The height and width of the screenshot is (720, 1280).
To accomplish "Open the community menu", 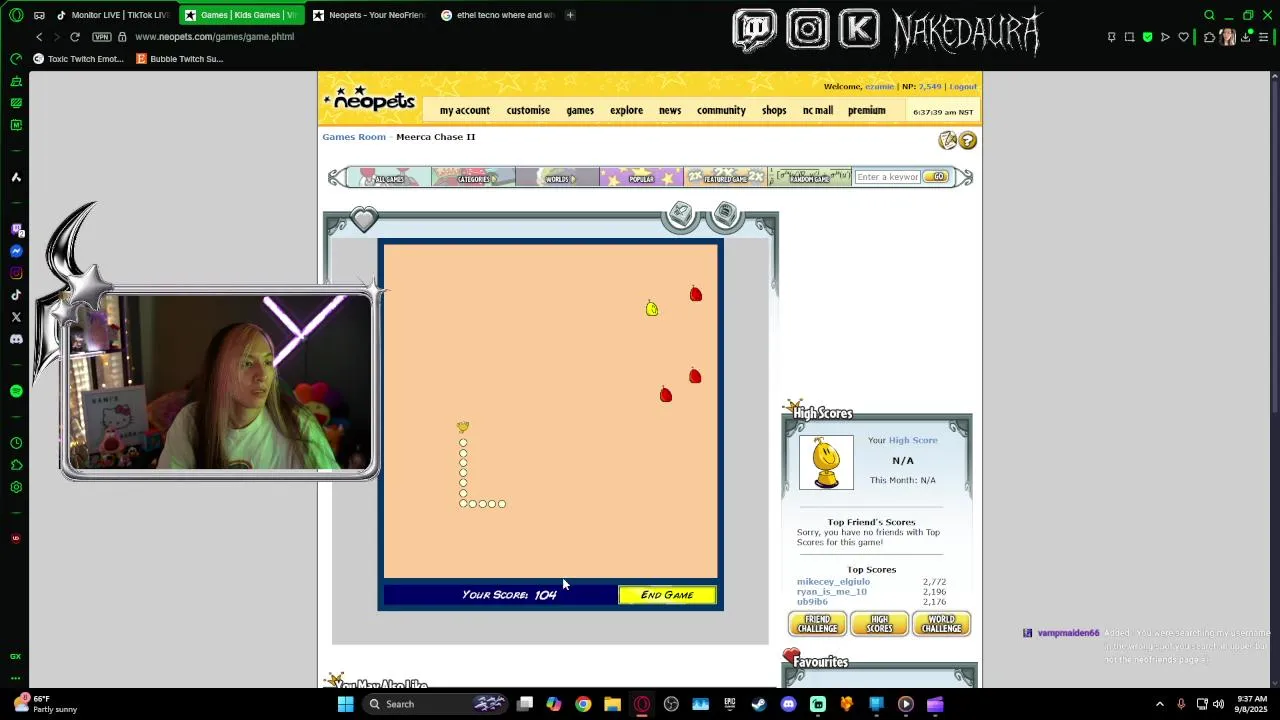I will point(721,110).
